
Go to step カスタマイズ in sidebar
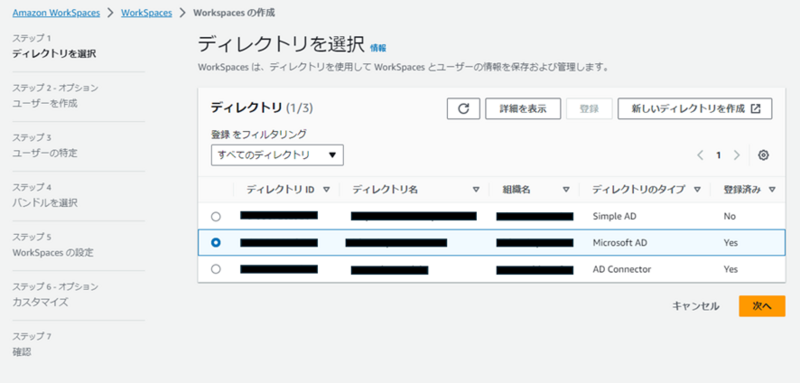click(40, 302)
